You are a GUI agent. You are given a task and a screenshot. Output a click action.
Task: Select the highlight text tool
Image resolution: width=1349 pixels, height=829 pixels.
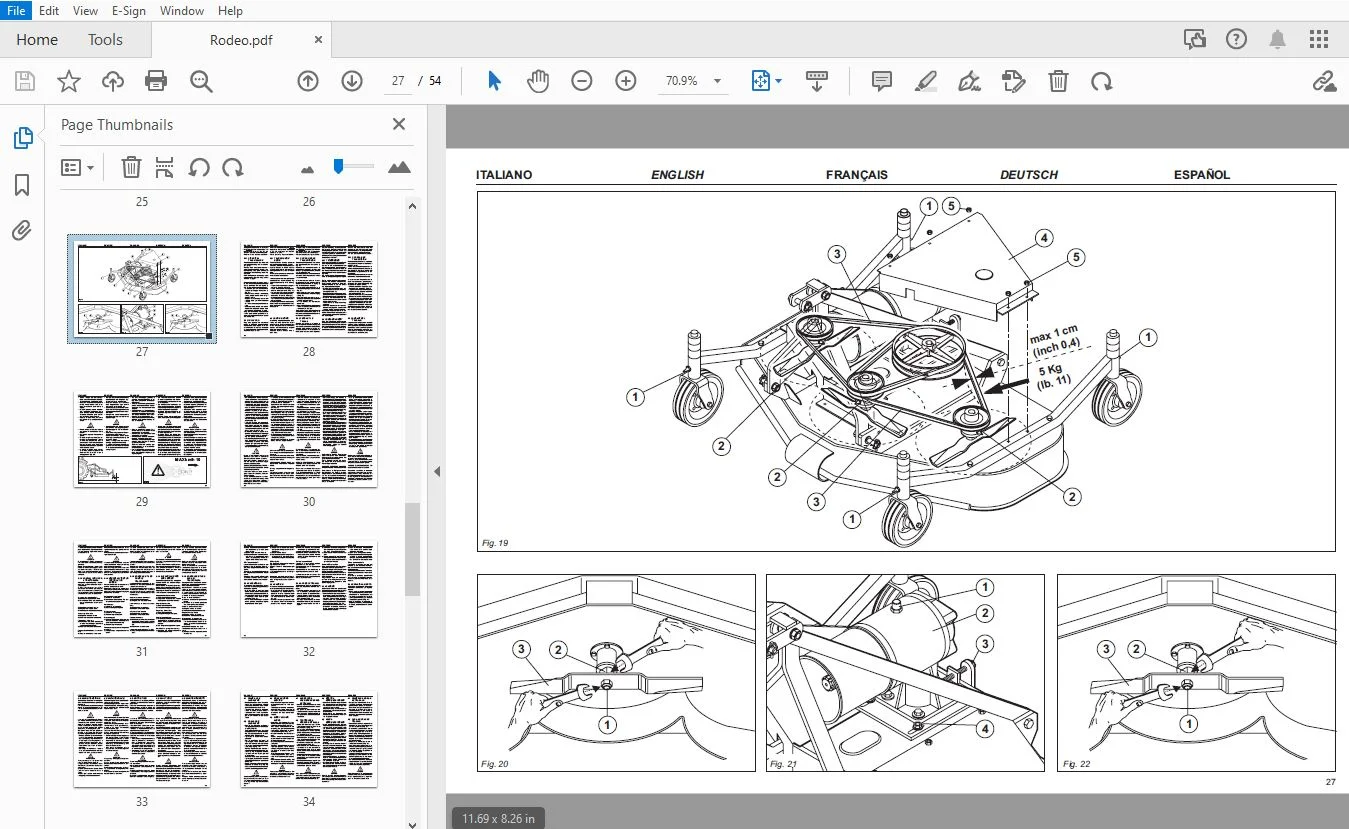(x=926, y=81)
